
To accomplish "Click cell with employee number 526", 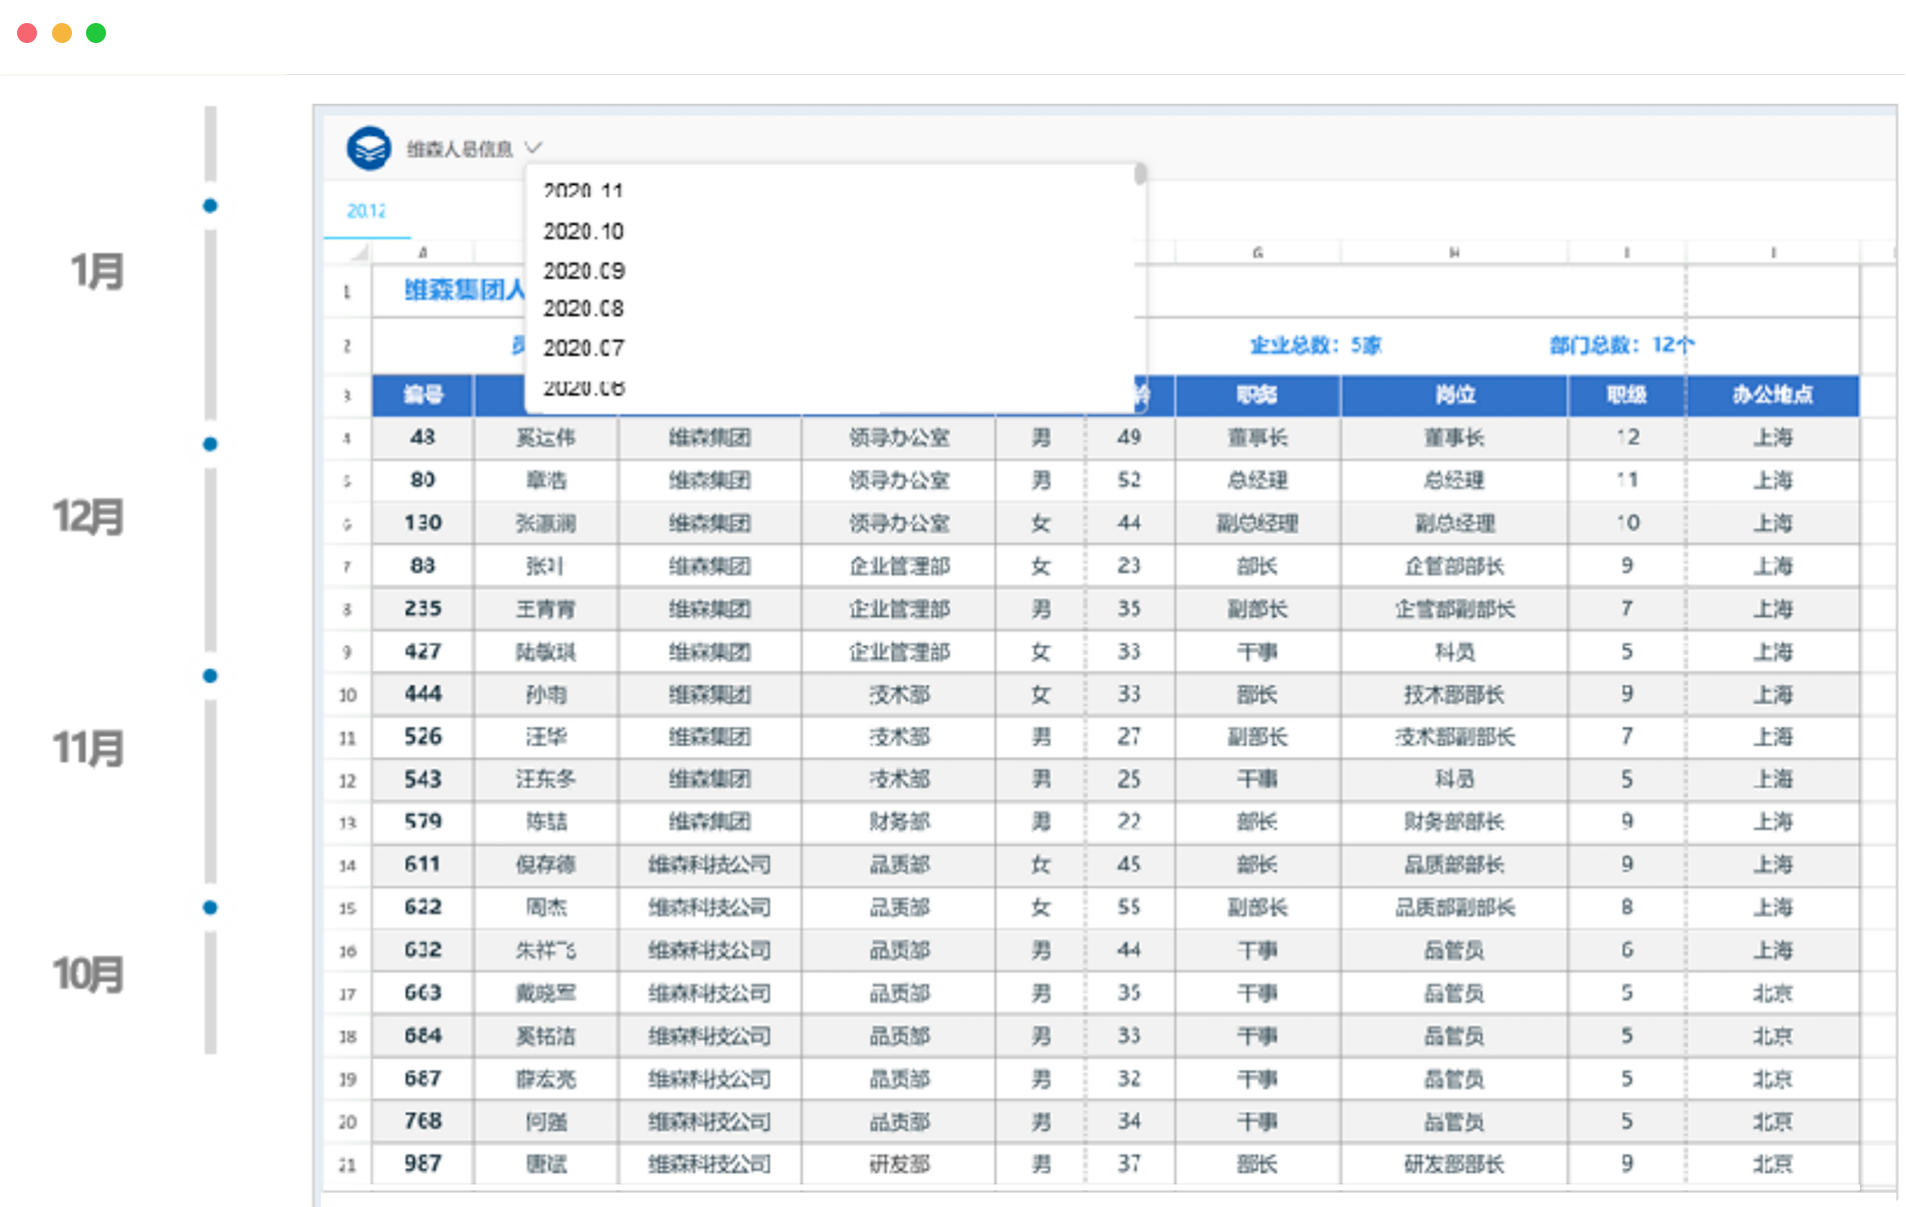I will [422, 737].
